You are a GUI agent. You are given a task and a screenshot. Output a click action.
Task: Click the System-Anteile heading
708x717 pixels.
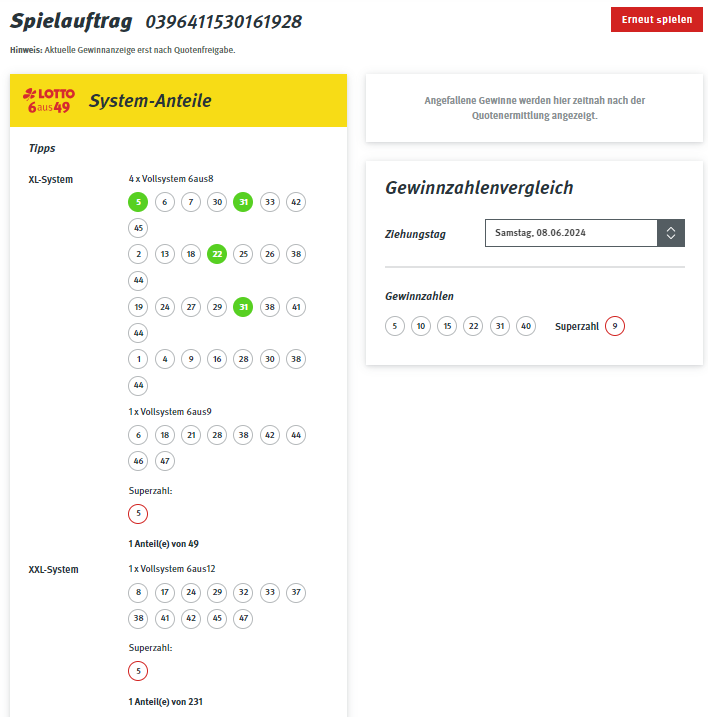coord(150,101)
